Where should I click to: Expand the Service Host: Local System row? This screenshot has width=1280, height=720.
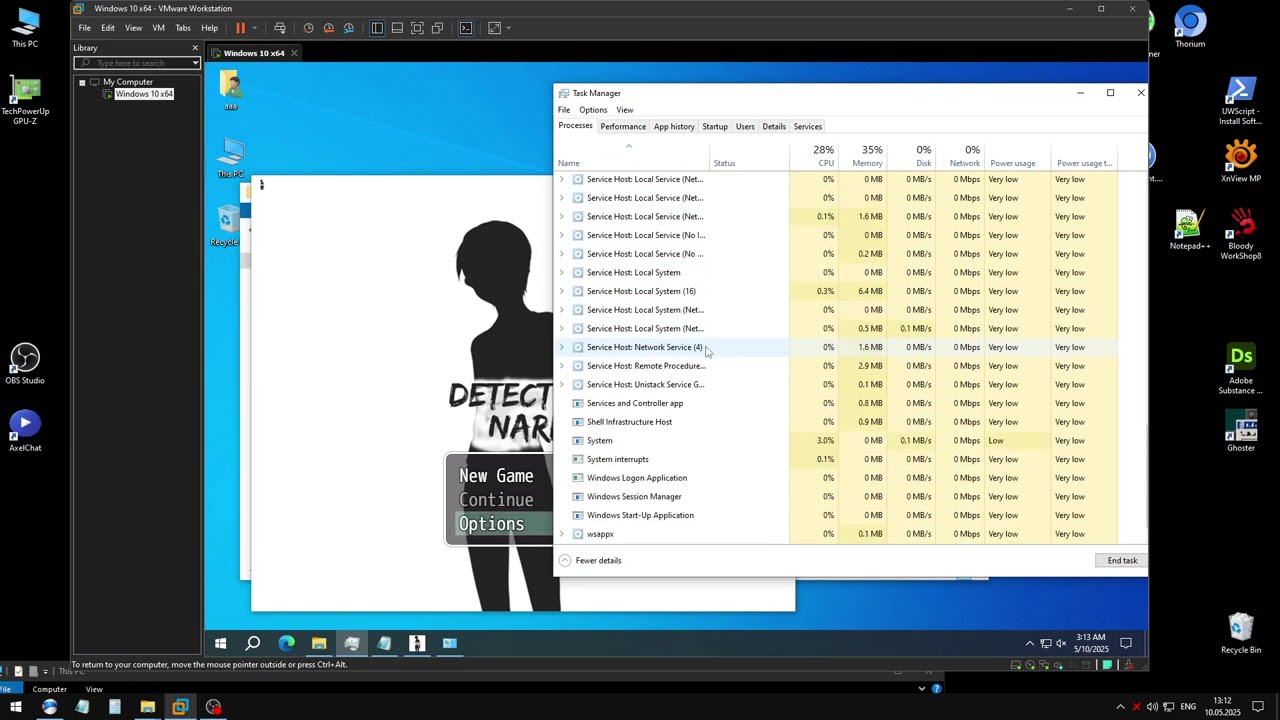click(561, 272)
